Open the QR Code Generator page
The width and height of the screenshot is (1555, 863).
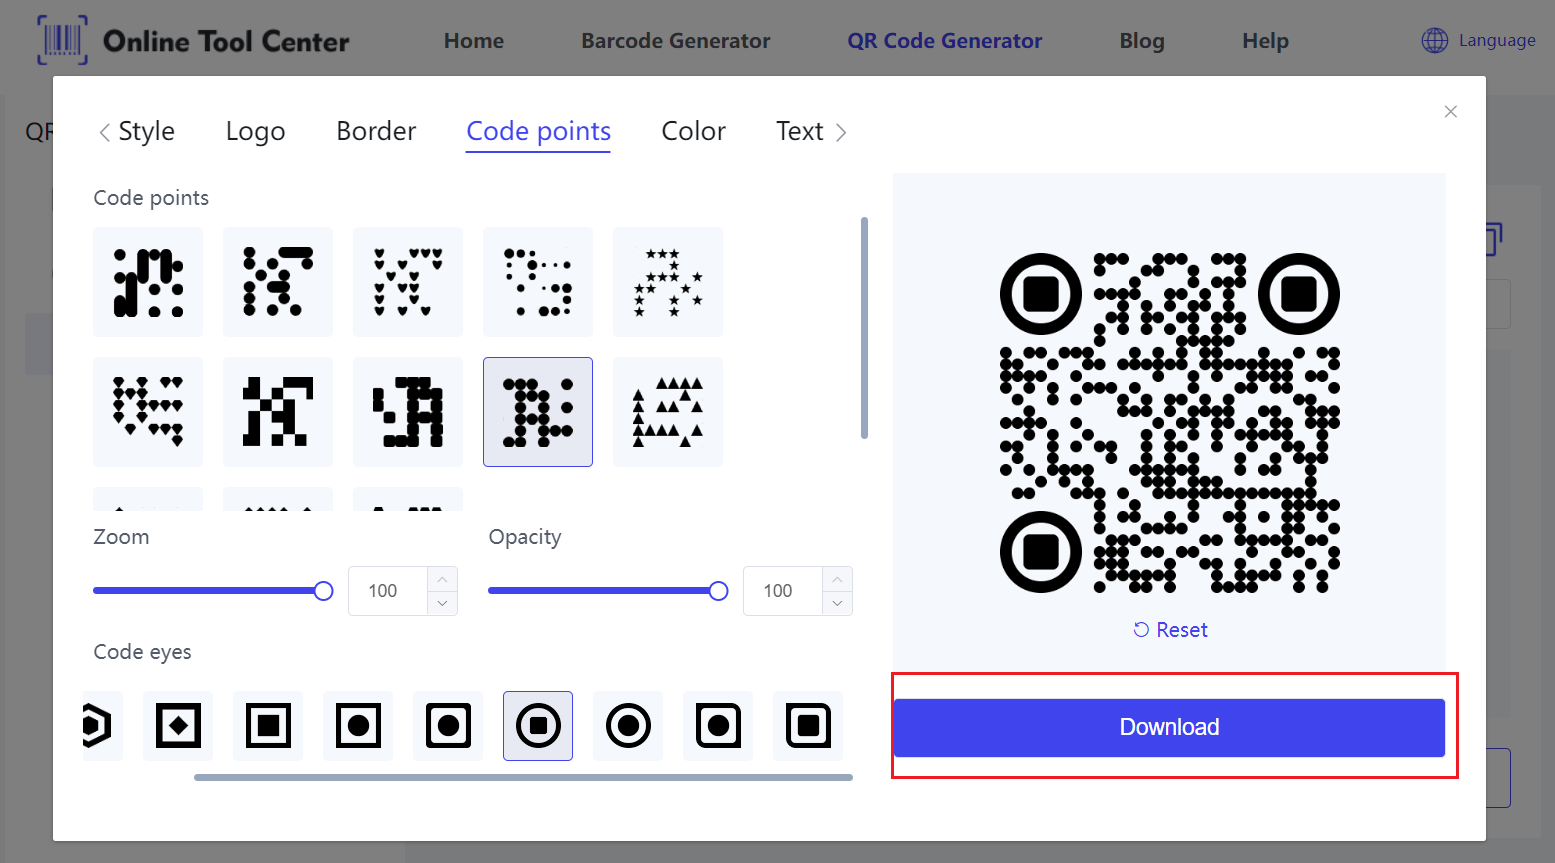[x=945, y=41]
